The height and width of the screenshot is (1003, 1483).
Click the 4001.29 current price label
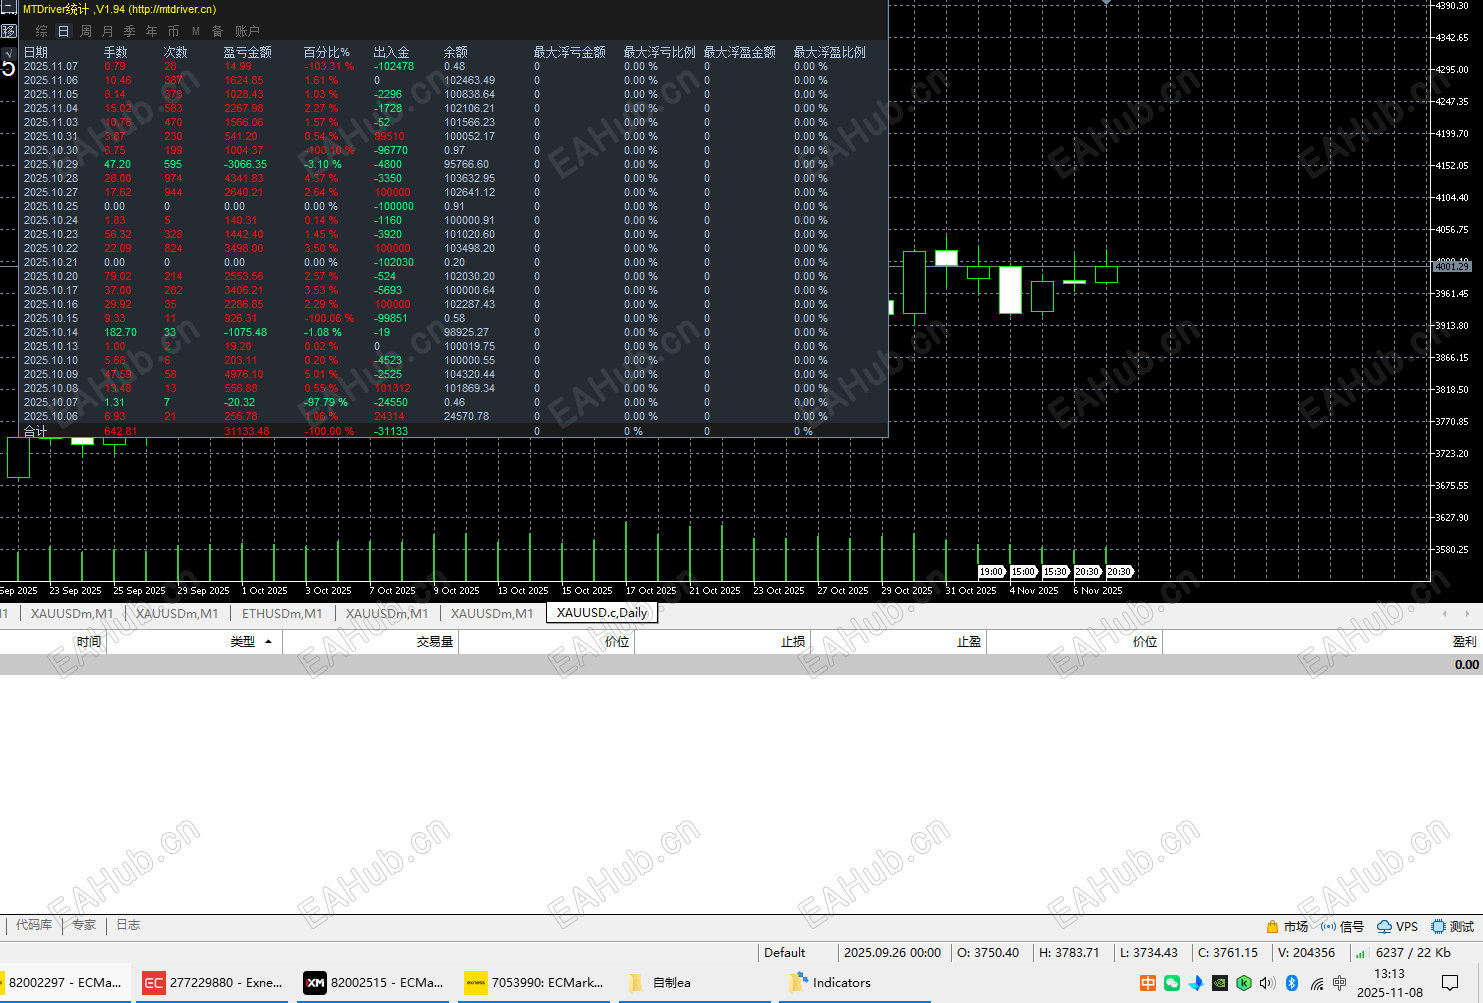(1452, 266)
